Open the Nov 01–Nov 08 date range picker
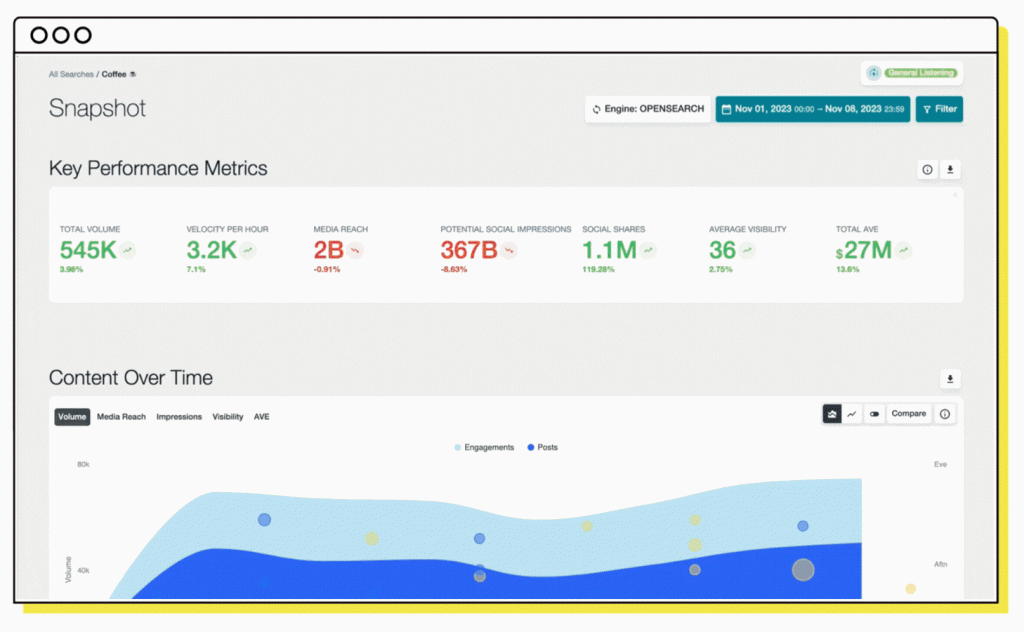This screenshot has height=632, width=1024. [x=812, y=109]
